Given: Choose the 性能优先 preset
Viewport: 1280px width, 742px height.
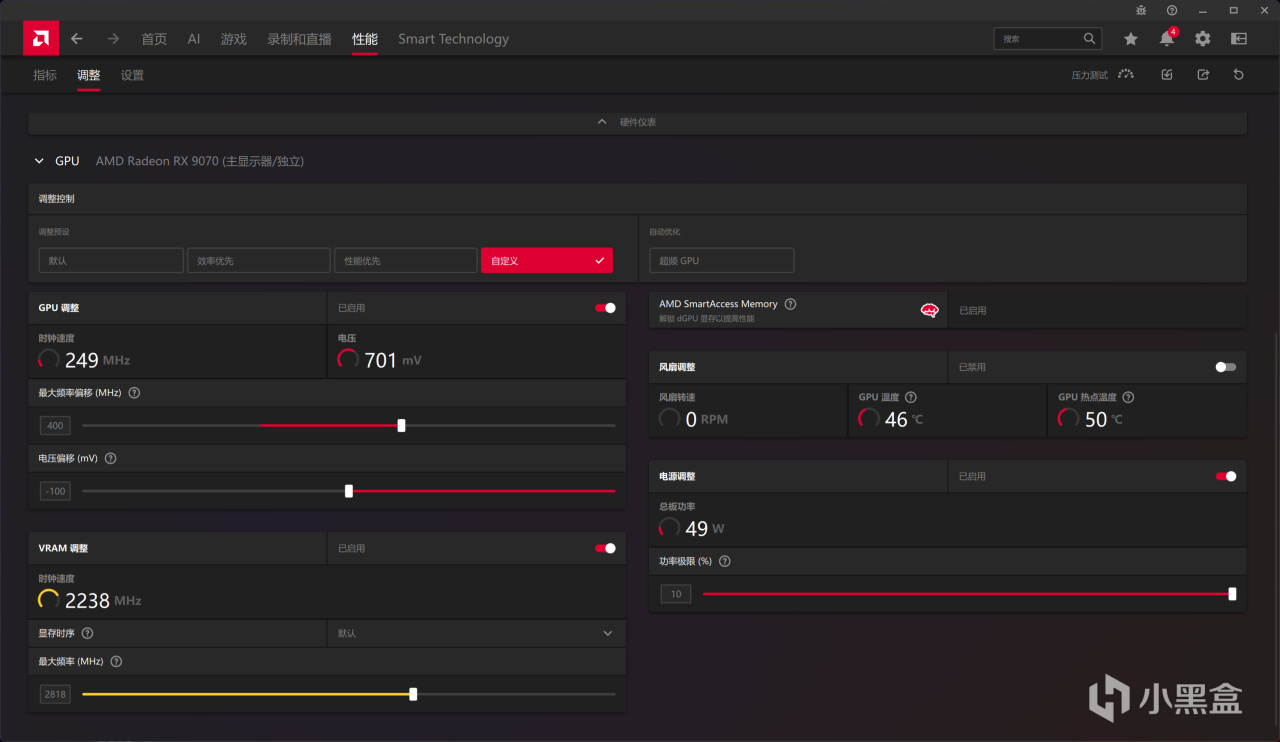Looking at the screenshot, I should tap(406, 261).
